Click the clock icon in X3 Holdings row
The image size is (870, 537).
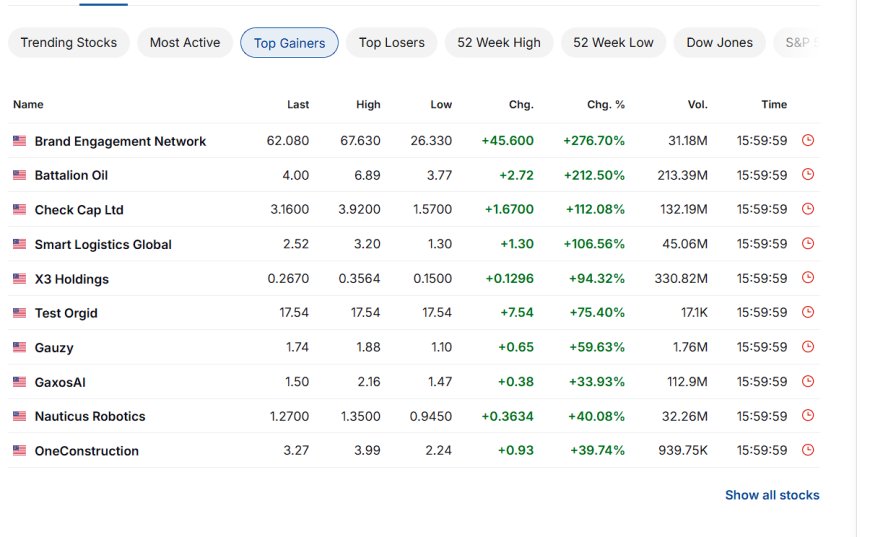point(808,278)
